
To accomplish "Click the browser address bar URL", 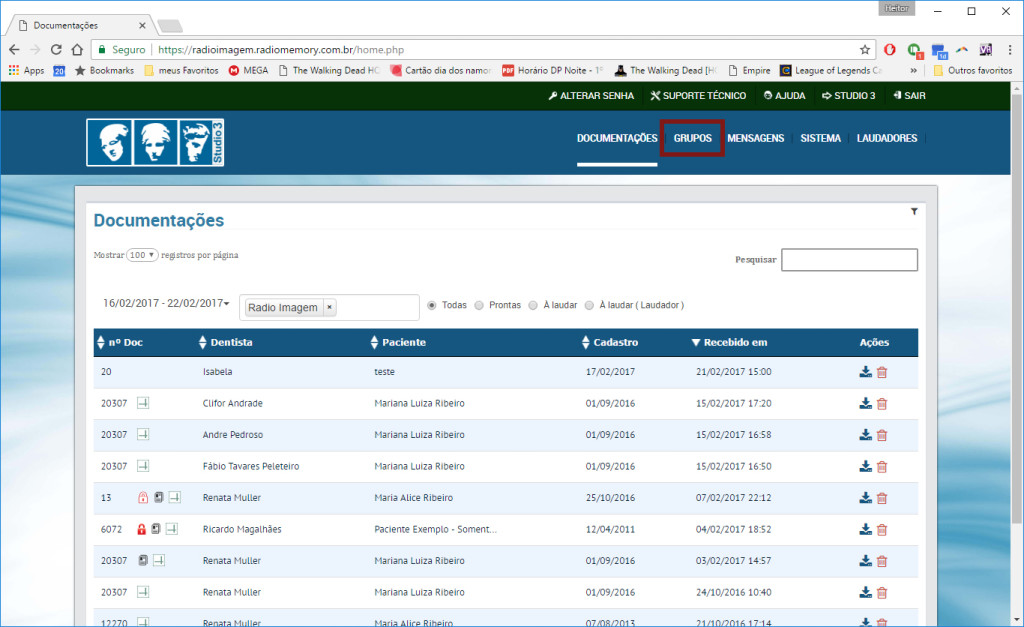I will [281, 50].
